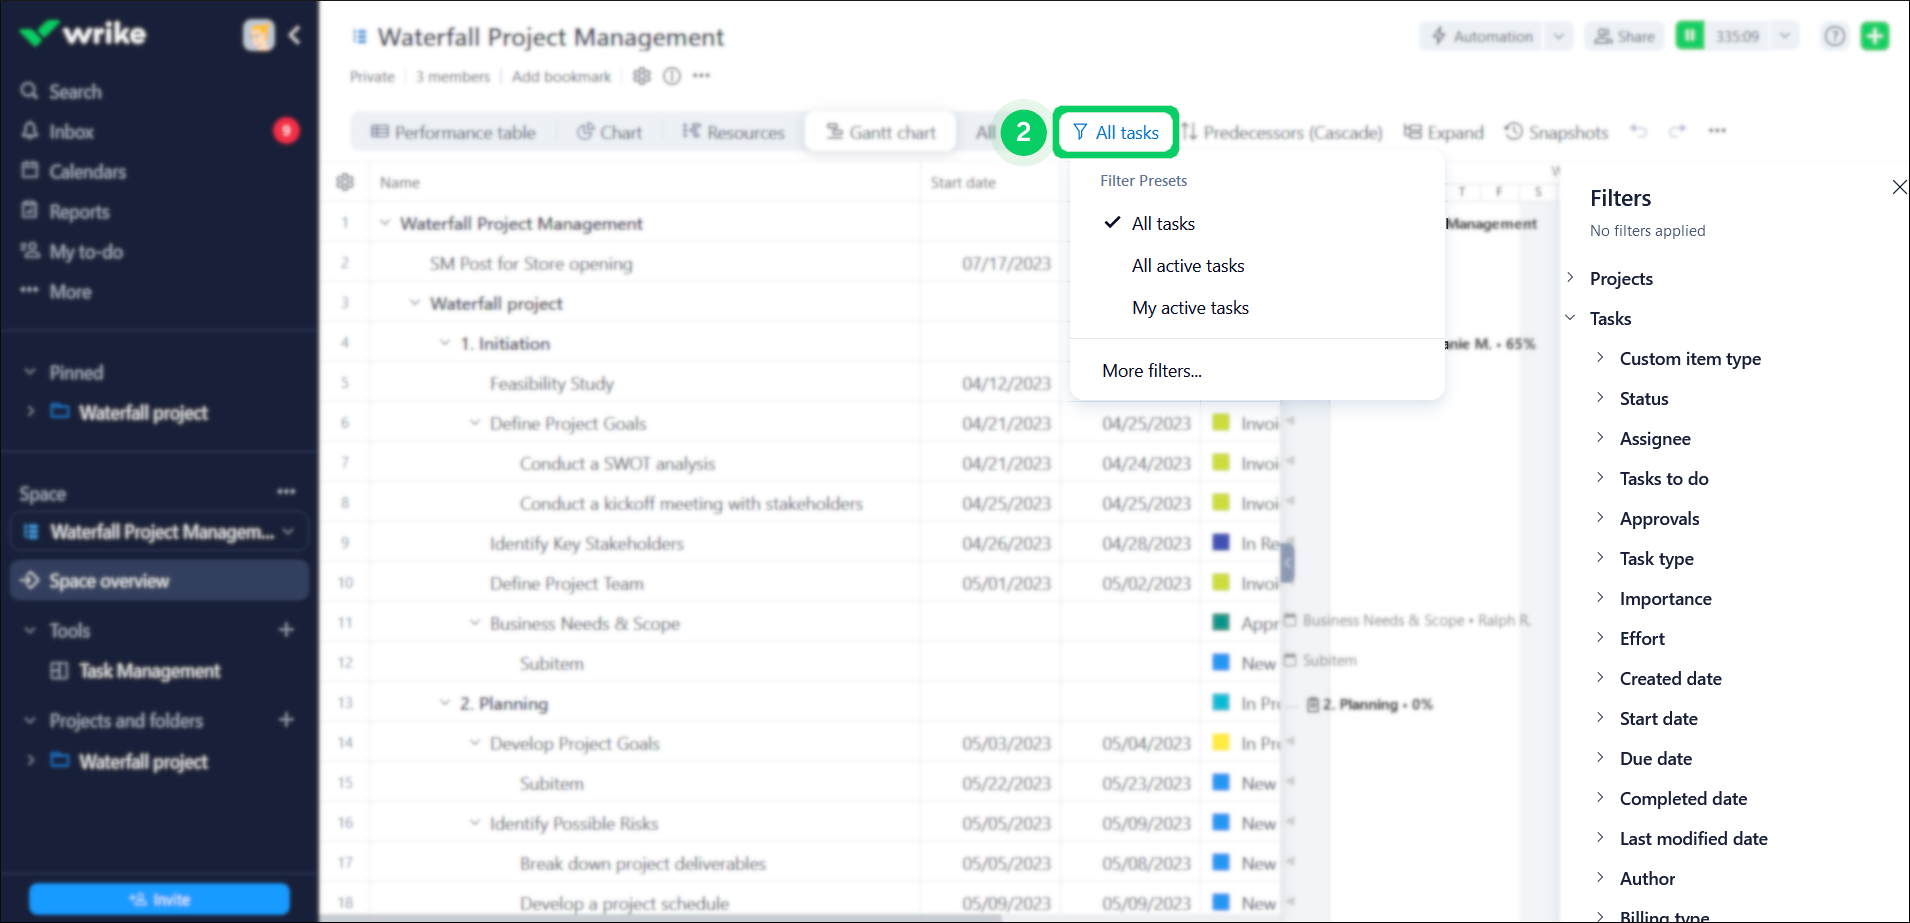Viewport: 1910px width, 923px height.
Task: Click the green status swatch on row 6
Action: (x=1221, y=423)
